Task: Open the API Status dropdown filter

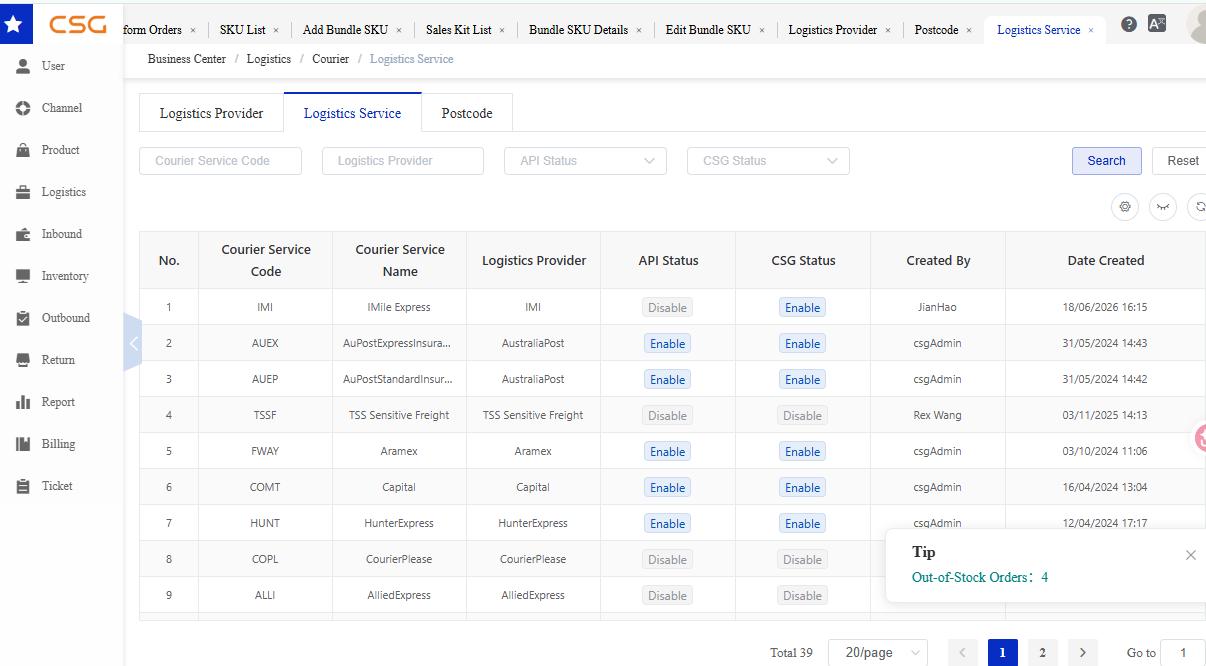Action: [585, 161]
